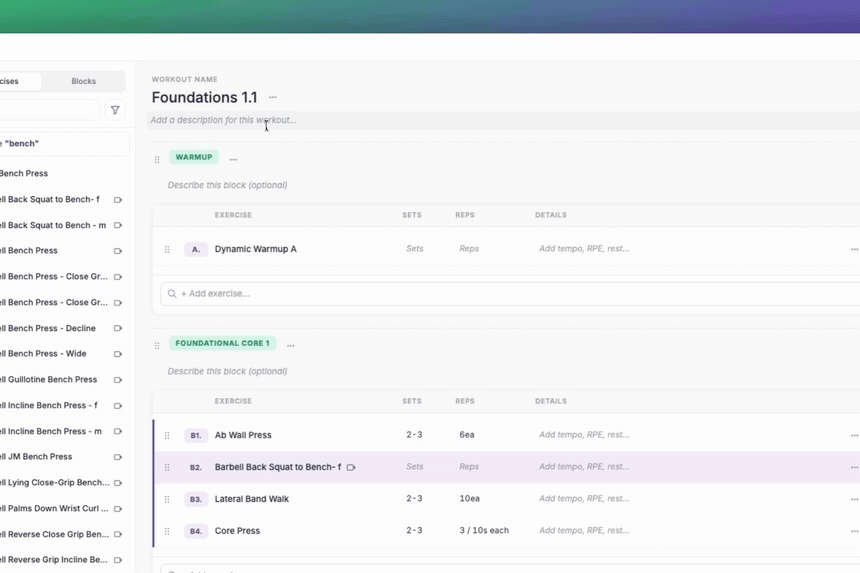Open the exercise filter funnel icon
The image size is (860, 573).
115,110
